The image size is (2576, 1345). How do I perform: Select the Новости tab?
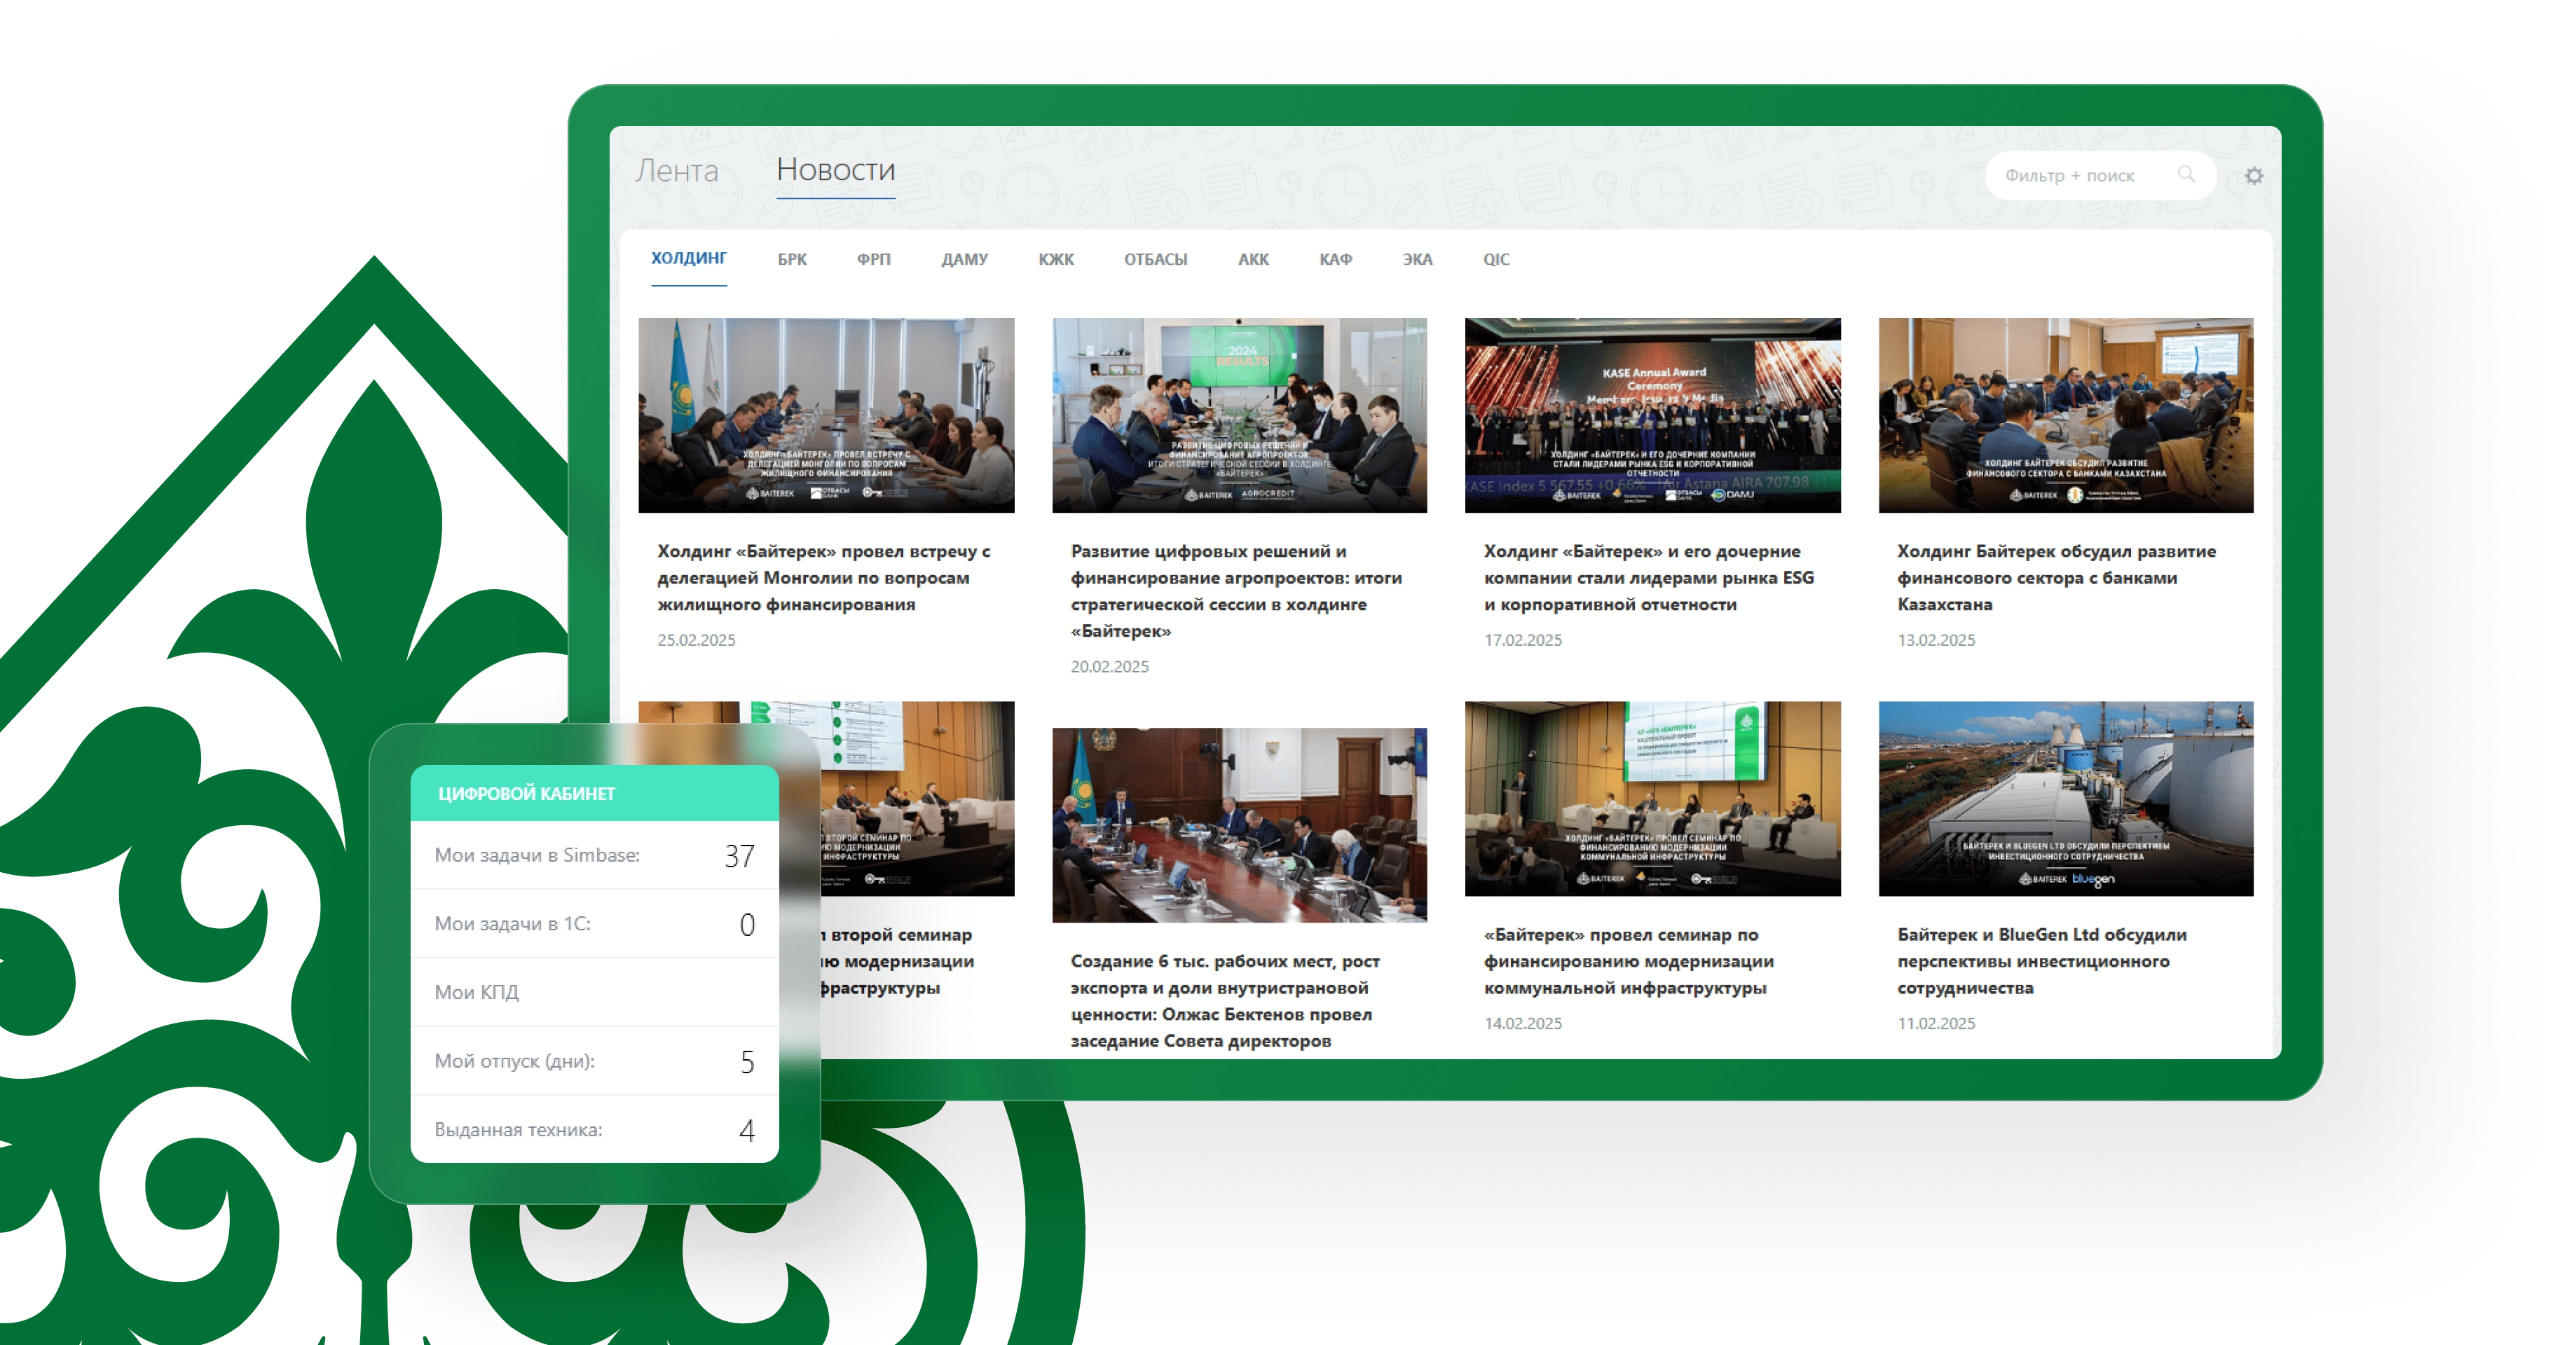[835, 170]
